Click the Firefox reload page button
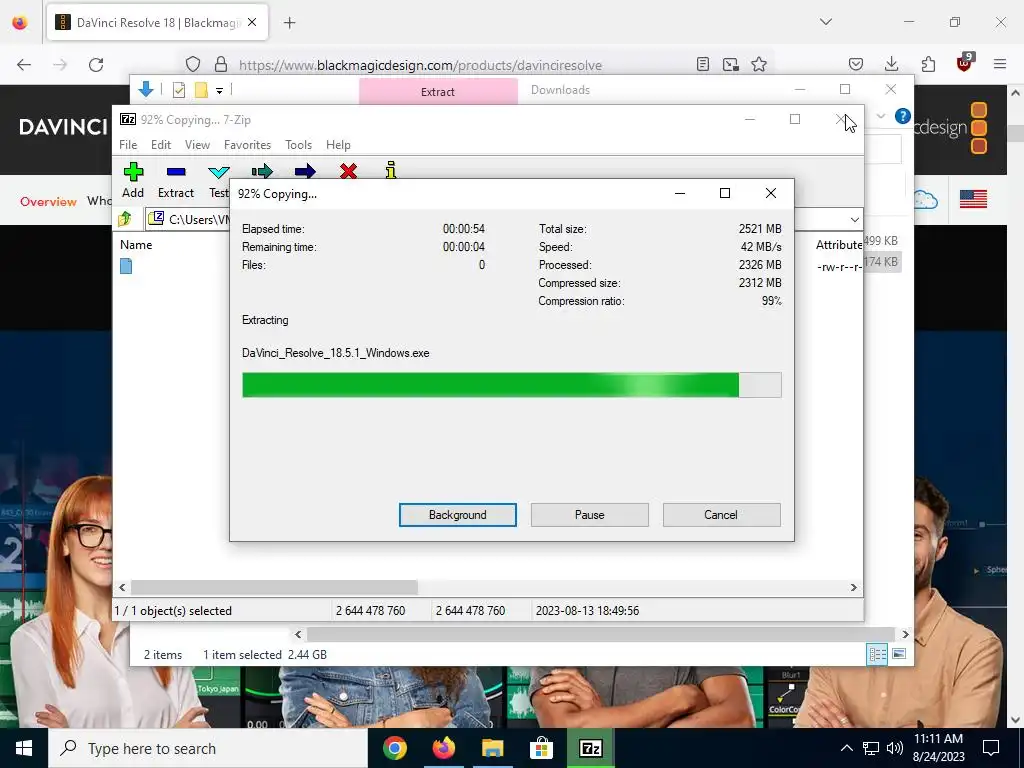This screenshot has height=768, width=1024. pyautogui.click(x=96, y=65)
